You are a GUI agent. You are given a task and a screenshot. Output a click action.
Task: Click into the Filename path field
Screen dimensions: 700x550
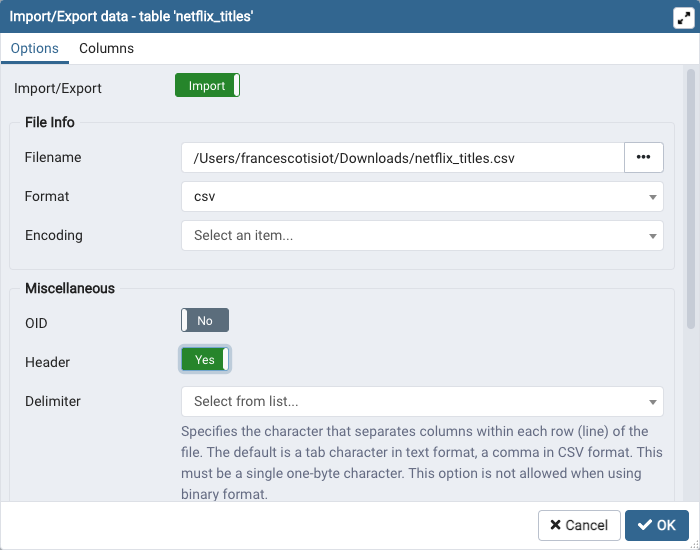[402, 158]
